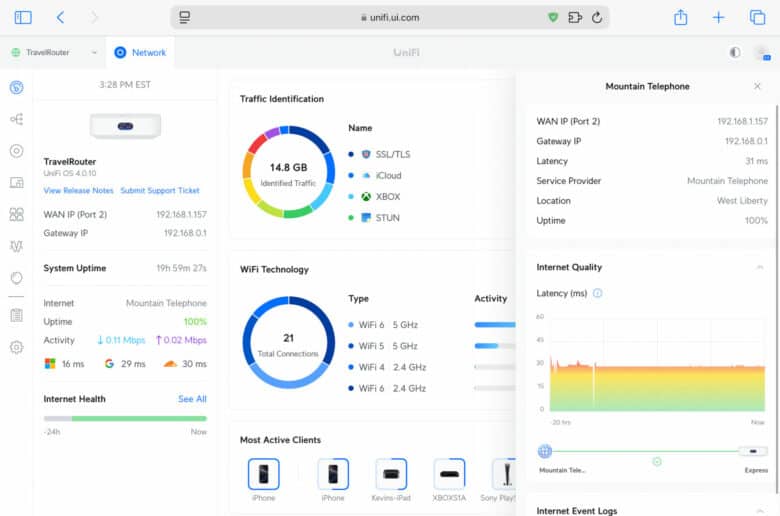Open the Radios sidebar icon
The height and width of the screenshot is (516, 780).
(16, 246)
